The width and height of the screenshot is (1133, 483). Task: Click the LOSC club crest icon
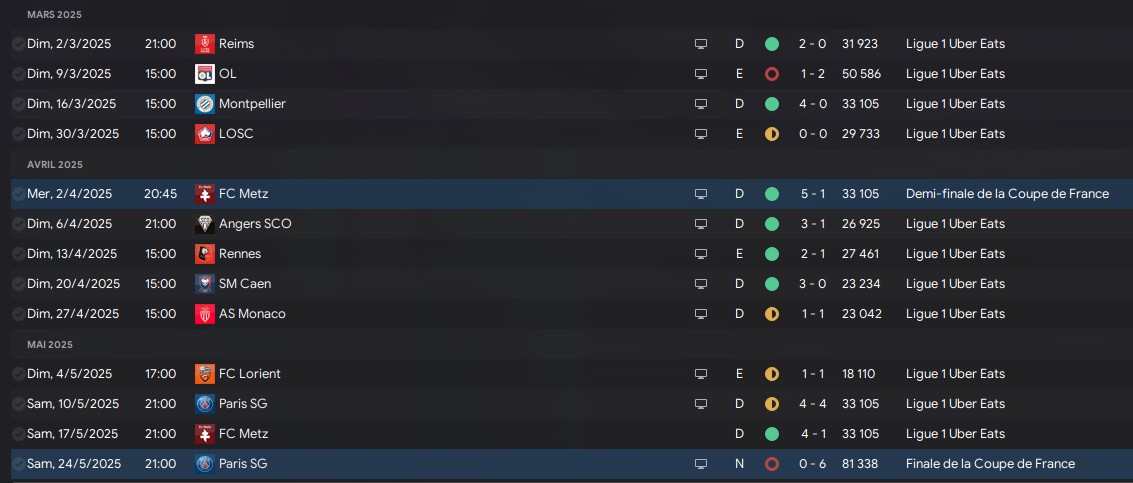204,134
